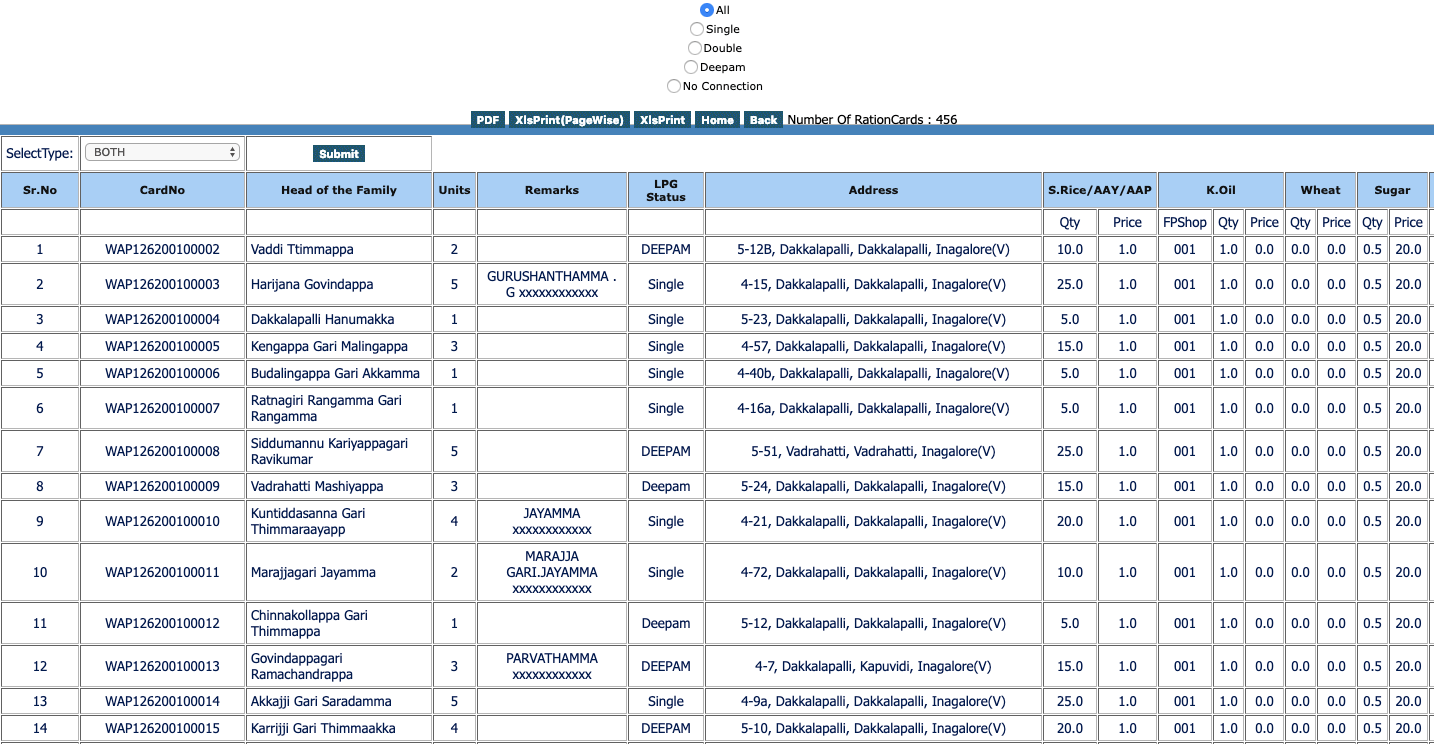The image size is (1434, 744).
Task: Select the Single radio option
Action: (697, 29)
